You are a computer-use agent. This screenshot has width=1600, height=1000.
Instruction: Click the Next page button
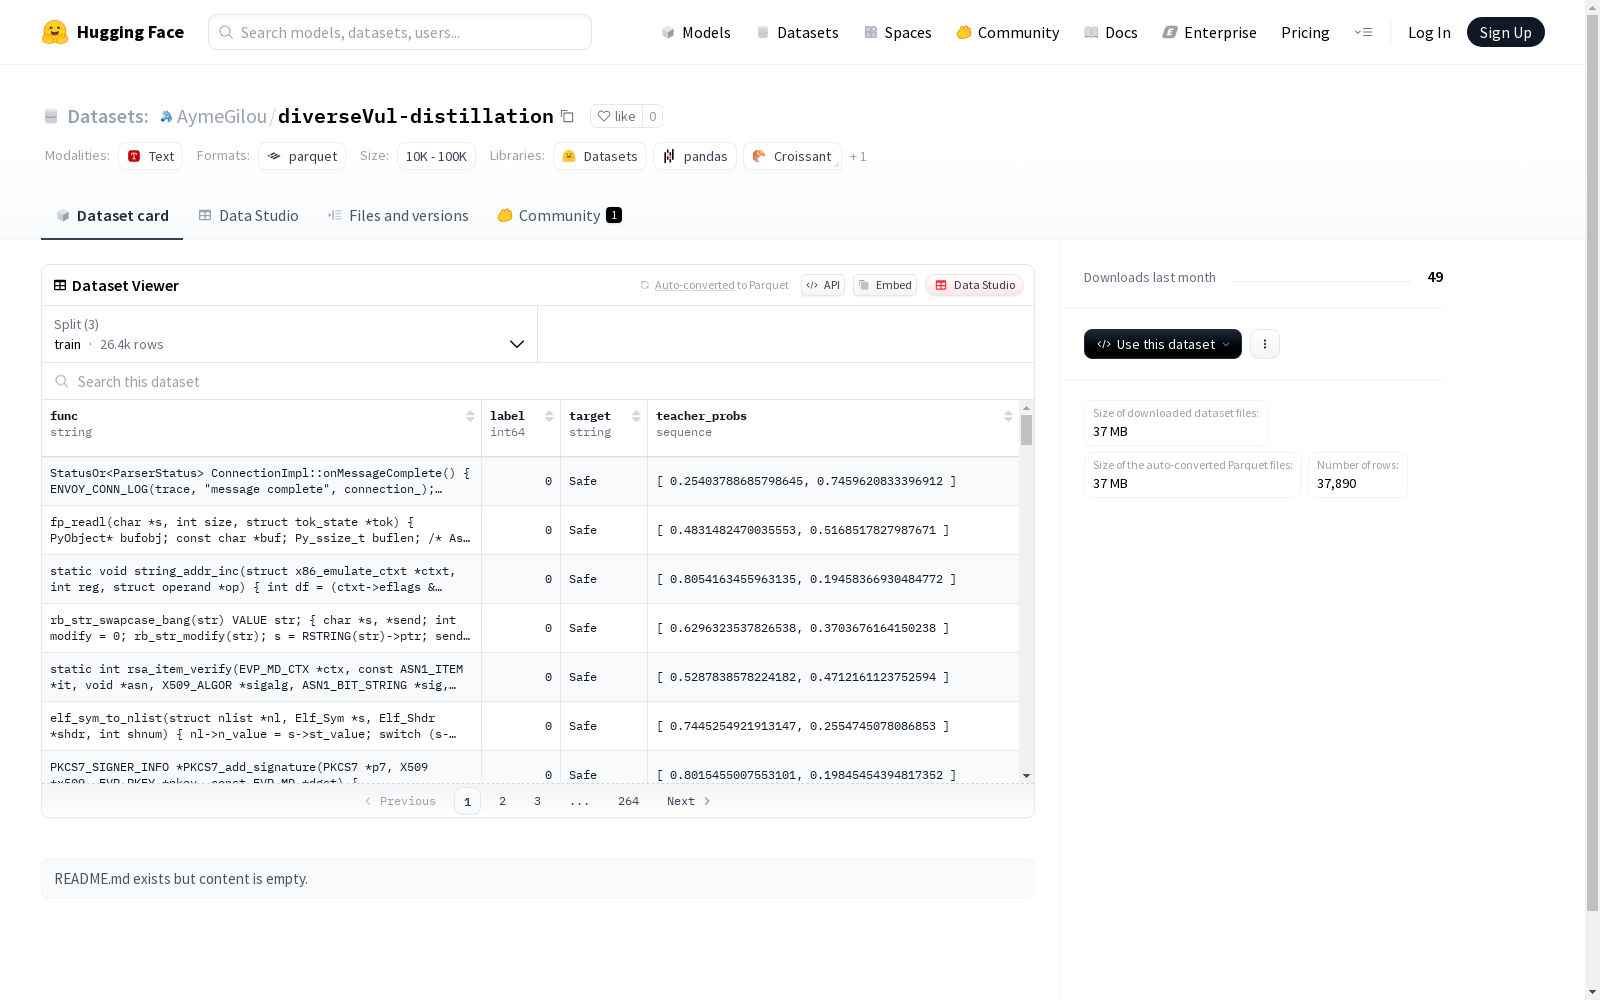tap(689, 801)
